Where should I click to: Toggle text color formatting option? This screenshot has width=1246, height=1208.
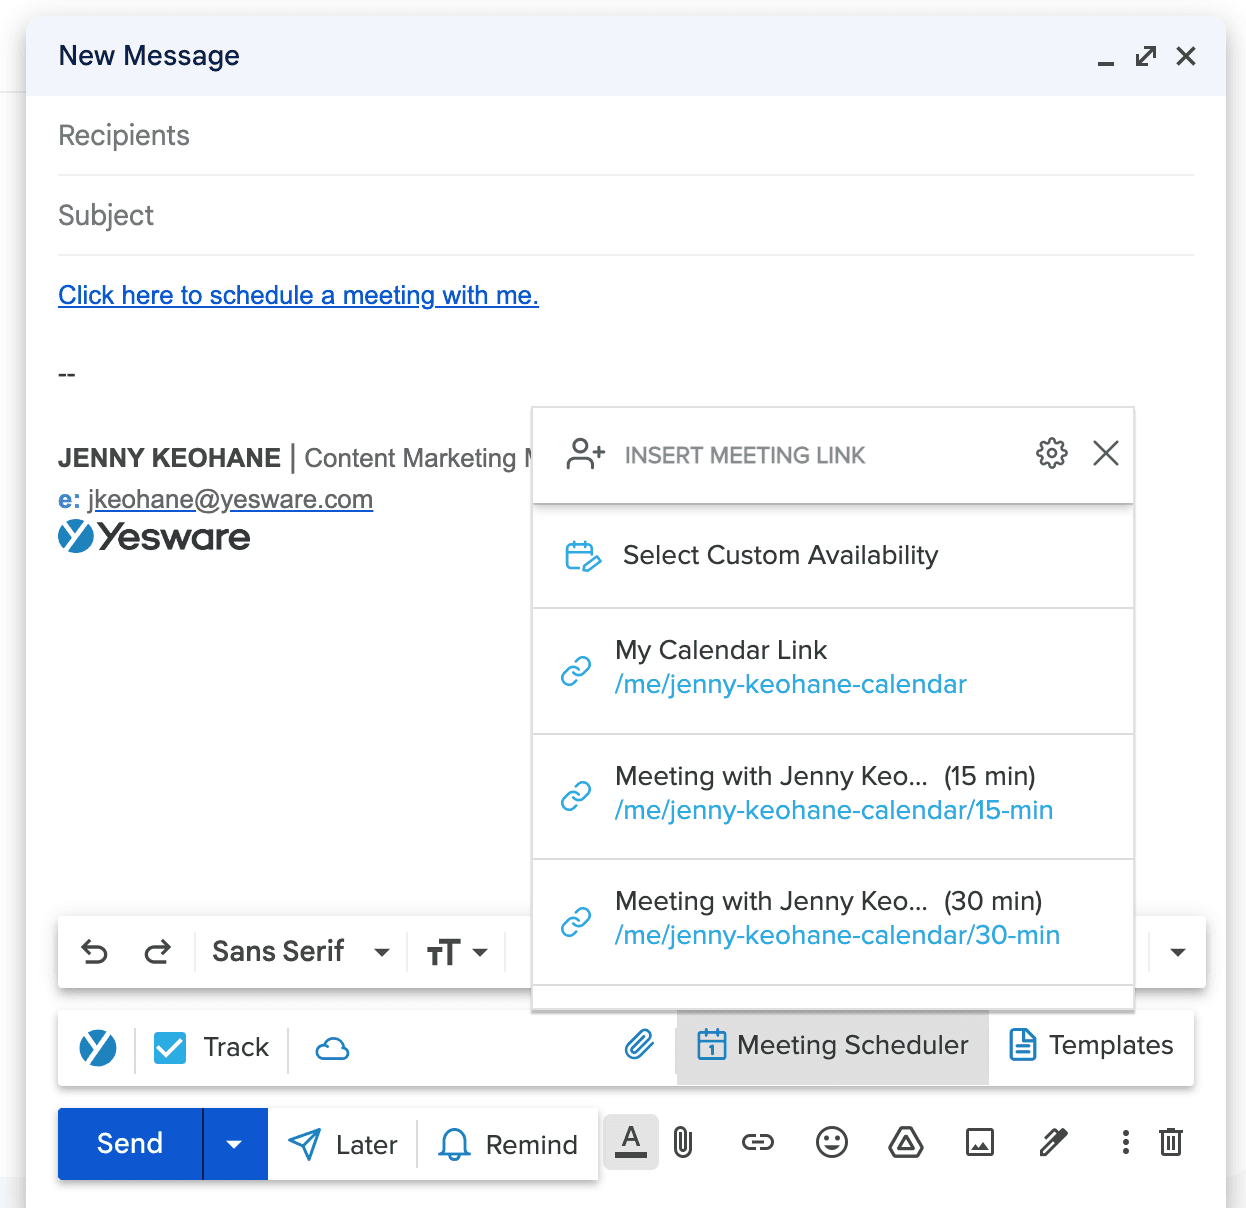click(630, 1142)
